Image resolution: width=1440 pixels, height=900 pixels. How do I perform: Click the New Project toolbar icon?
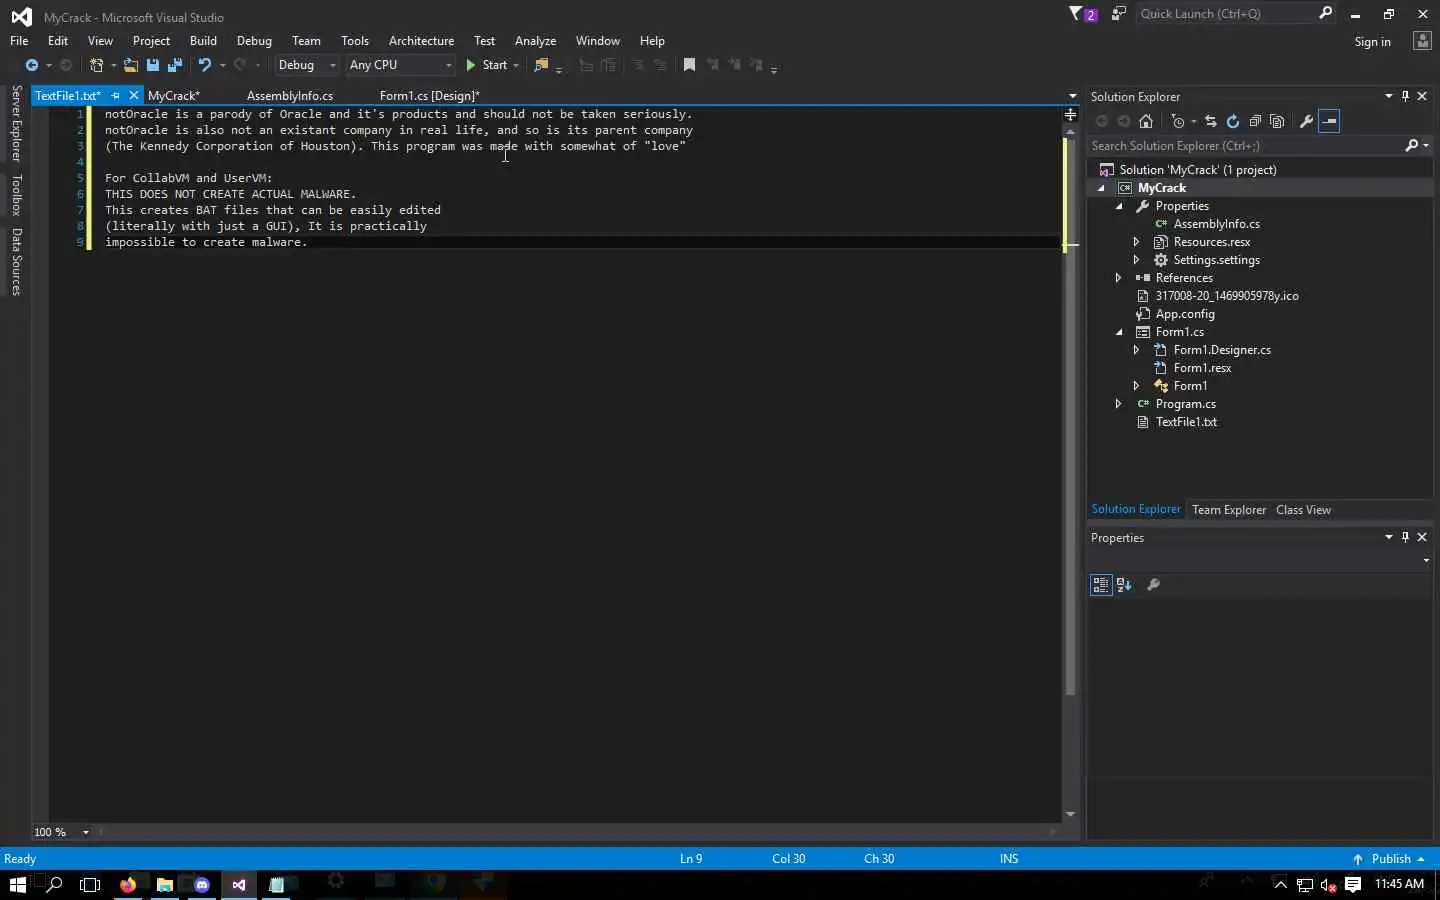tap(96, 65)
